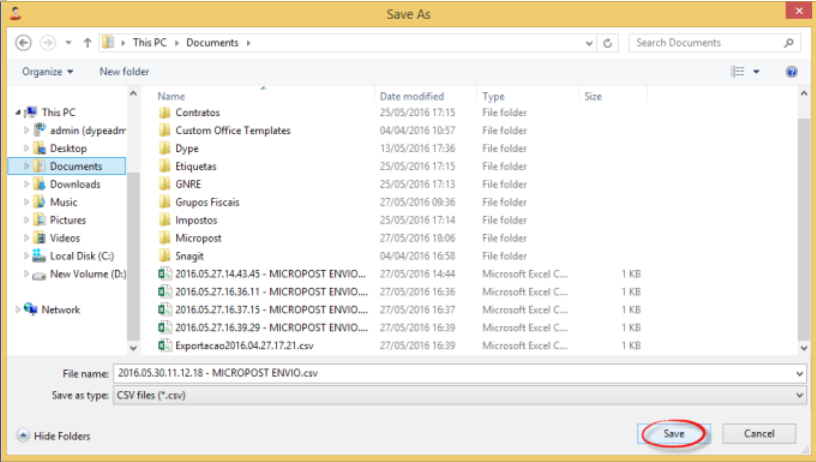Select the Grupos Fiscais folder icon

click(165, 202)
